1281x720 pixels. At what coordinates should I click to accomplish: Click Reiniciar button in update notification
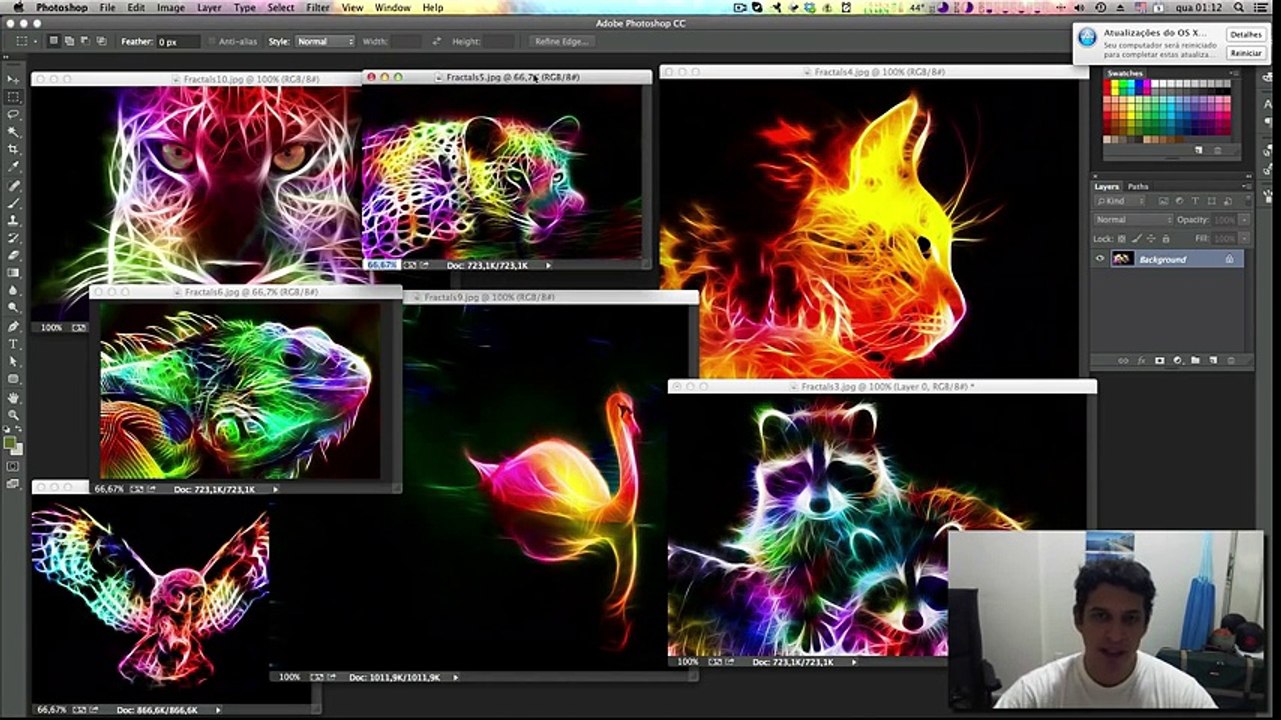(x=1246, y=53)
